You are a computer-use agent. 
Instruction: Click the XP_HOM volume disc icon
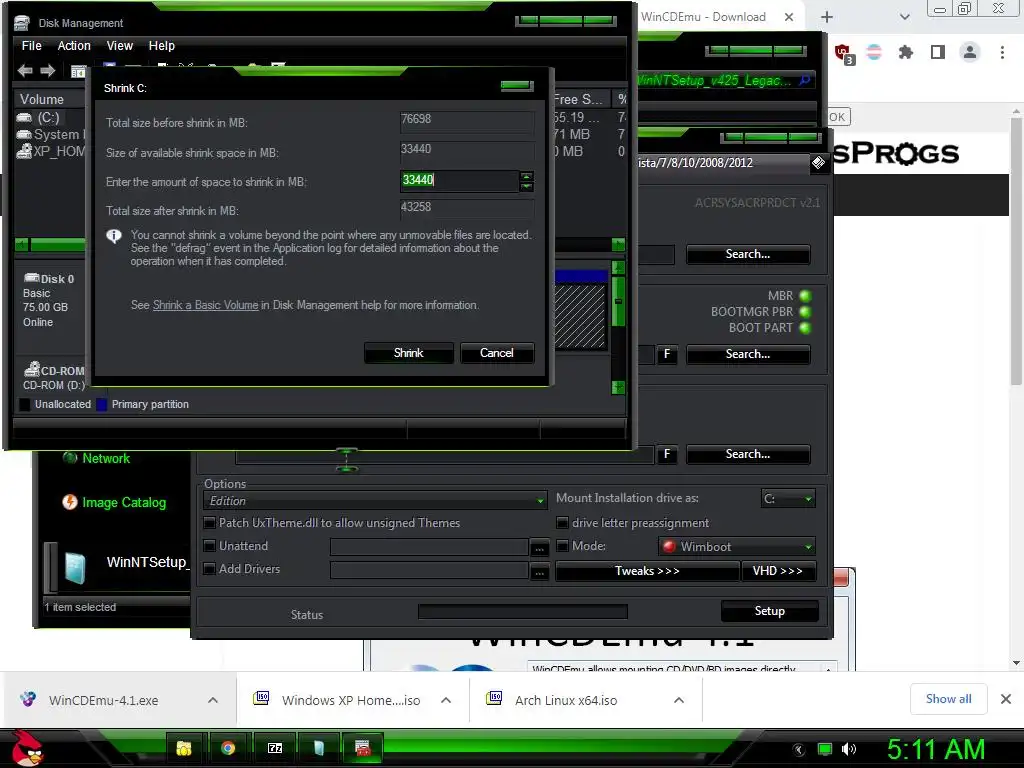point(24,151)
